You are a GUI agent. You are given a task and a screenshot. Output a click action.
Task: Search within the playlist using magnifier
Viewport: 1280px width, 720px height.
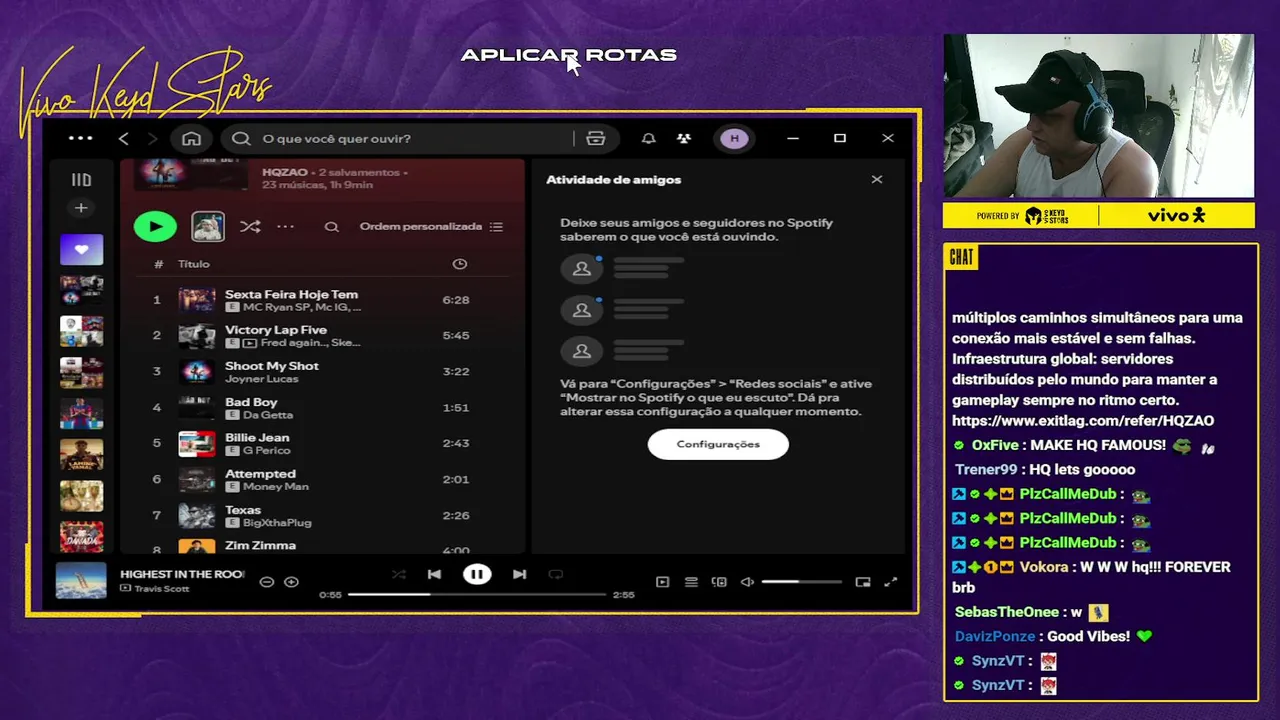click(331, 227)
